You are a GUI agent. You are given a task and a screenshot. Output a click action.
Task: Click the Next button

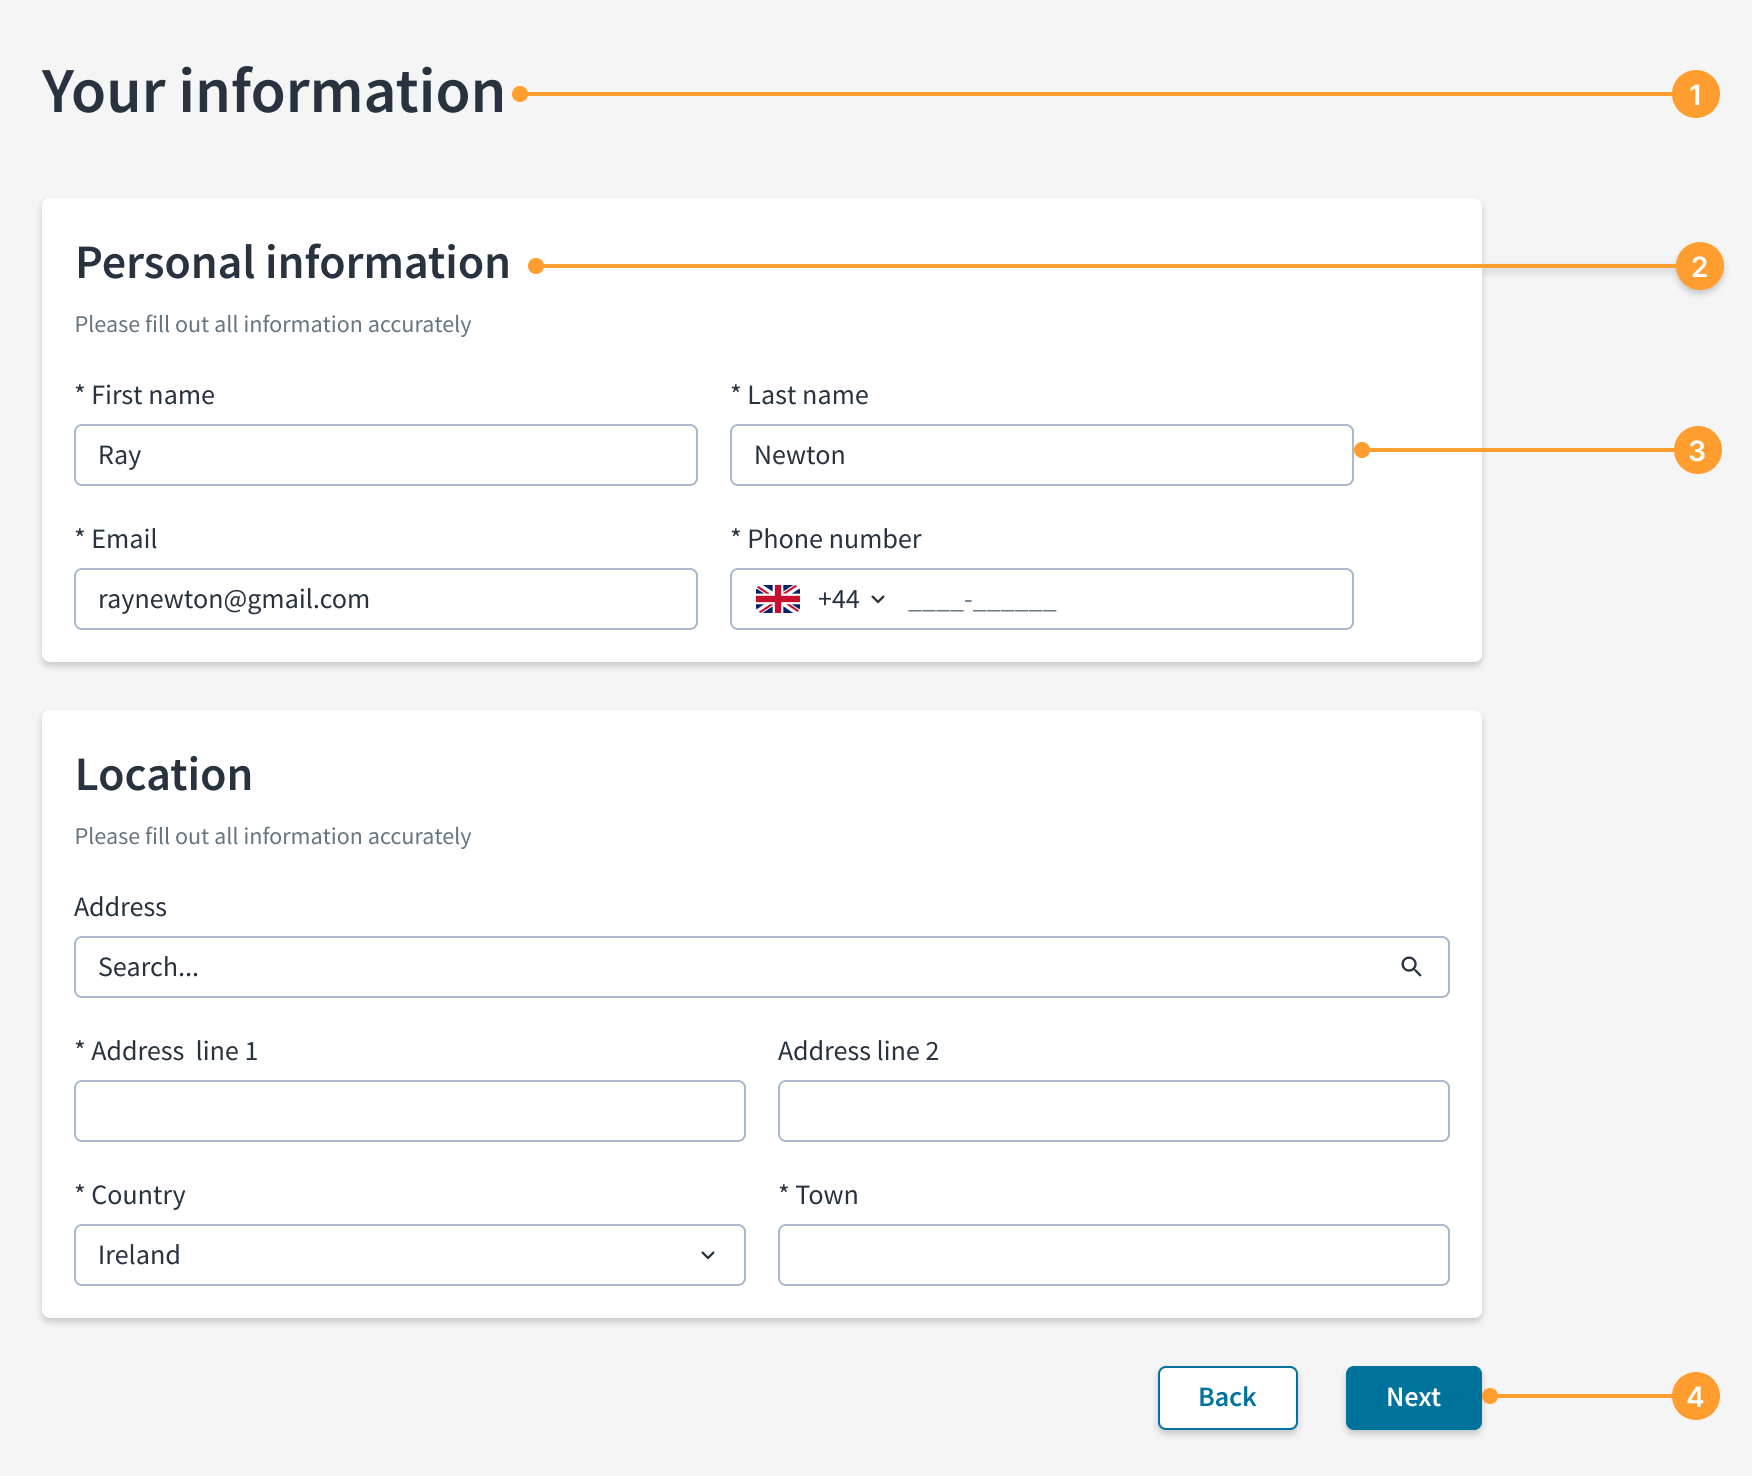(1414, 1398)
